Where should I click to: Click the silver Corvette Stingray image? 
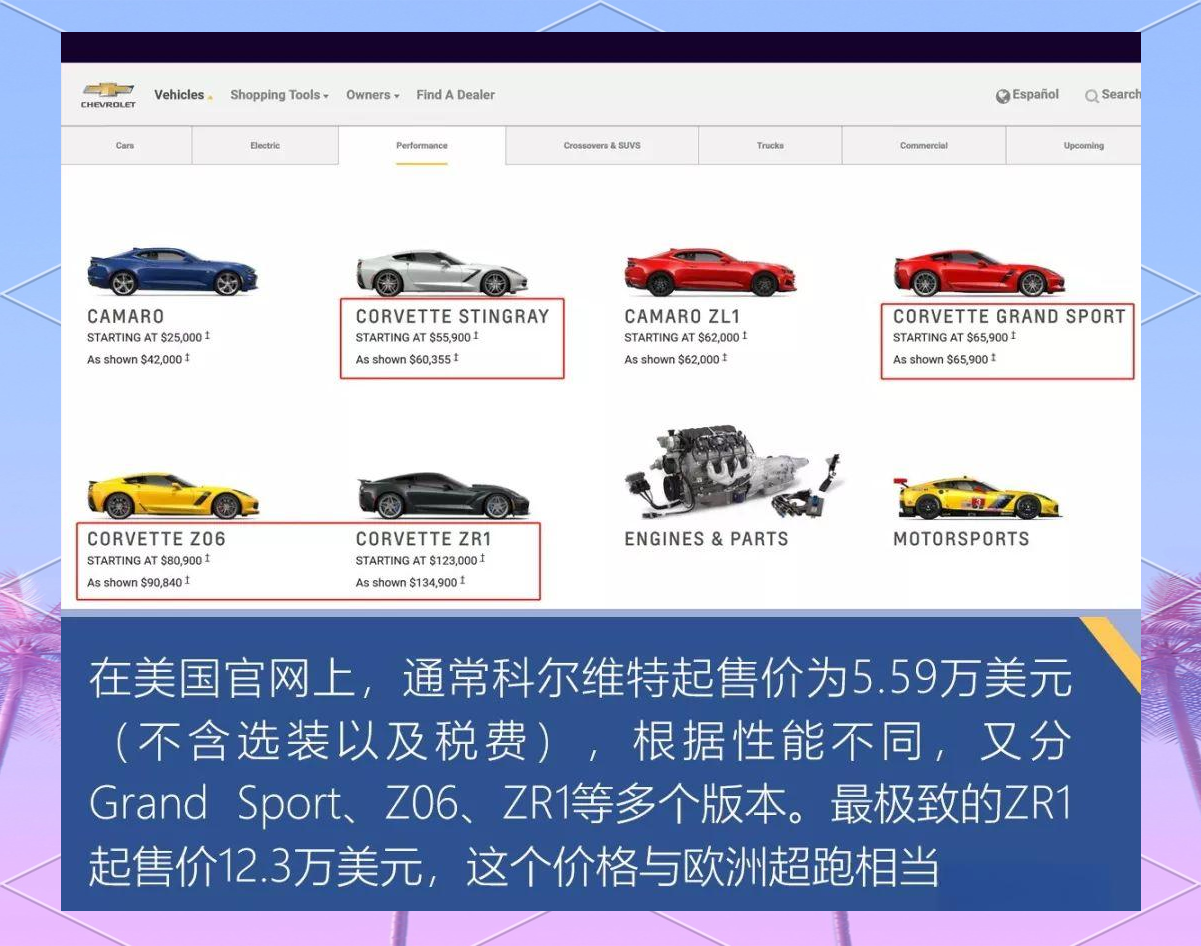tap(442, 274)
